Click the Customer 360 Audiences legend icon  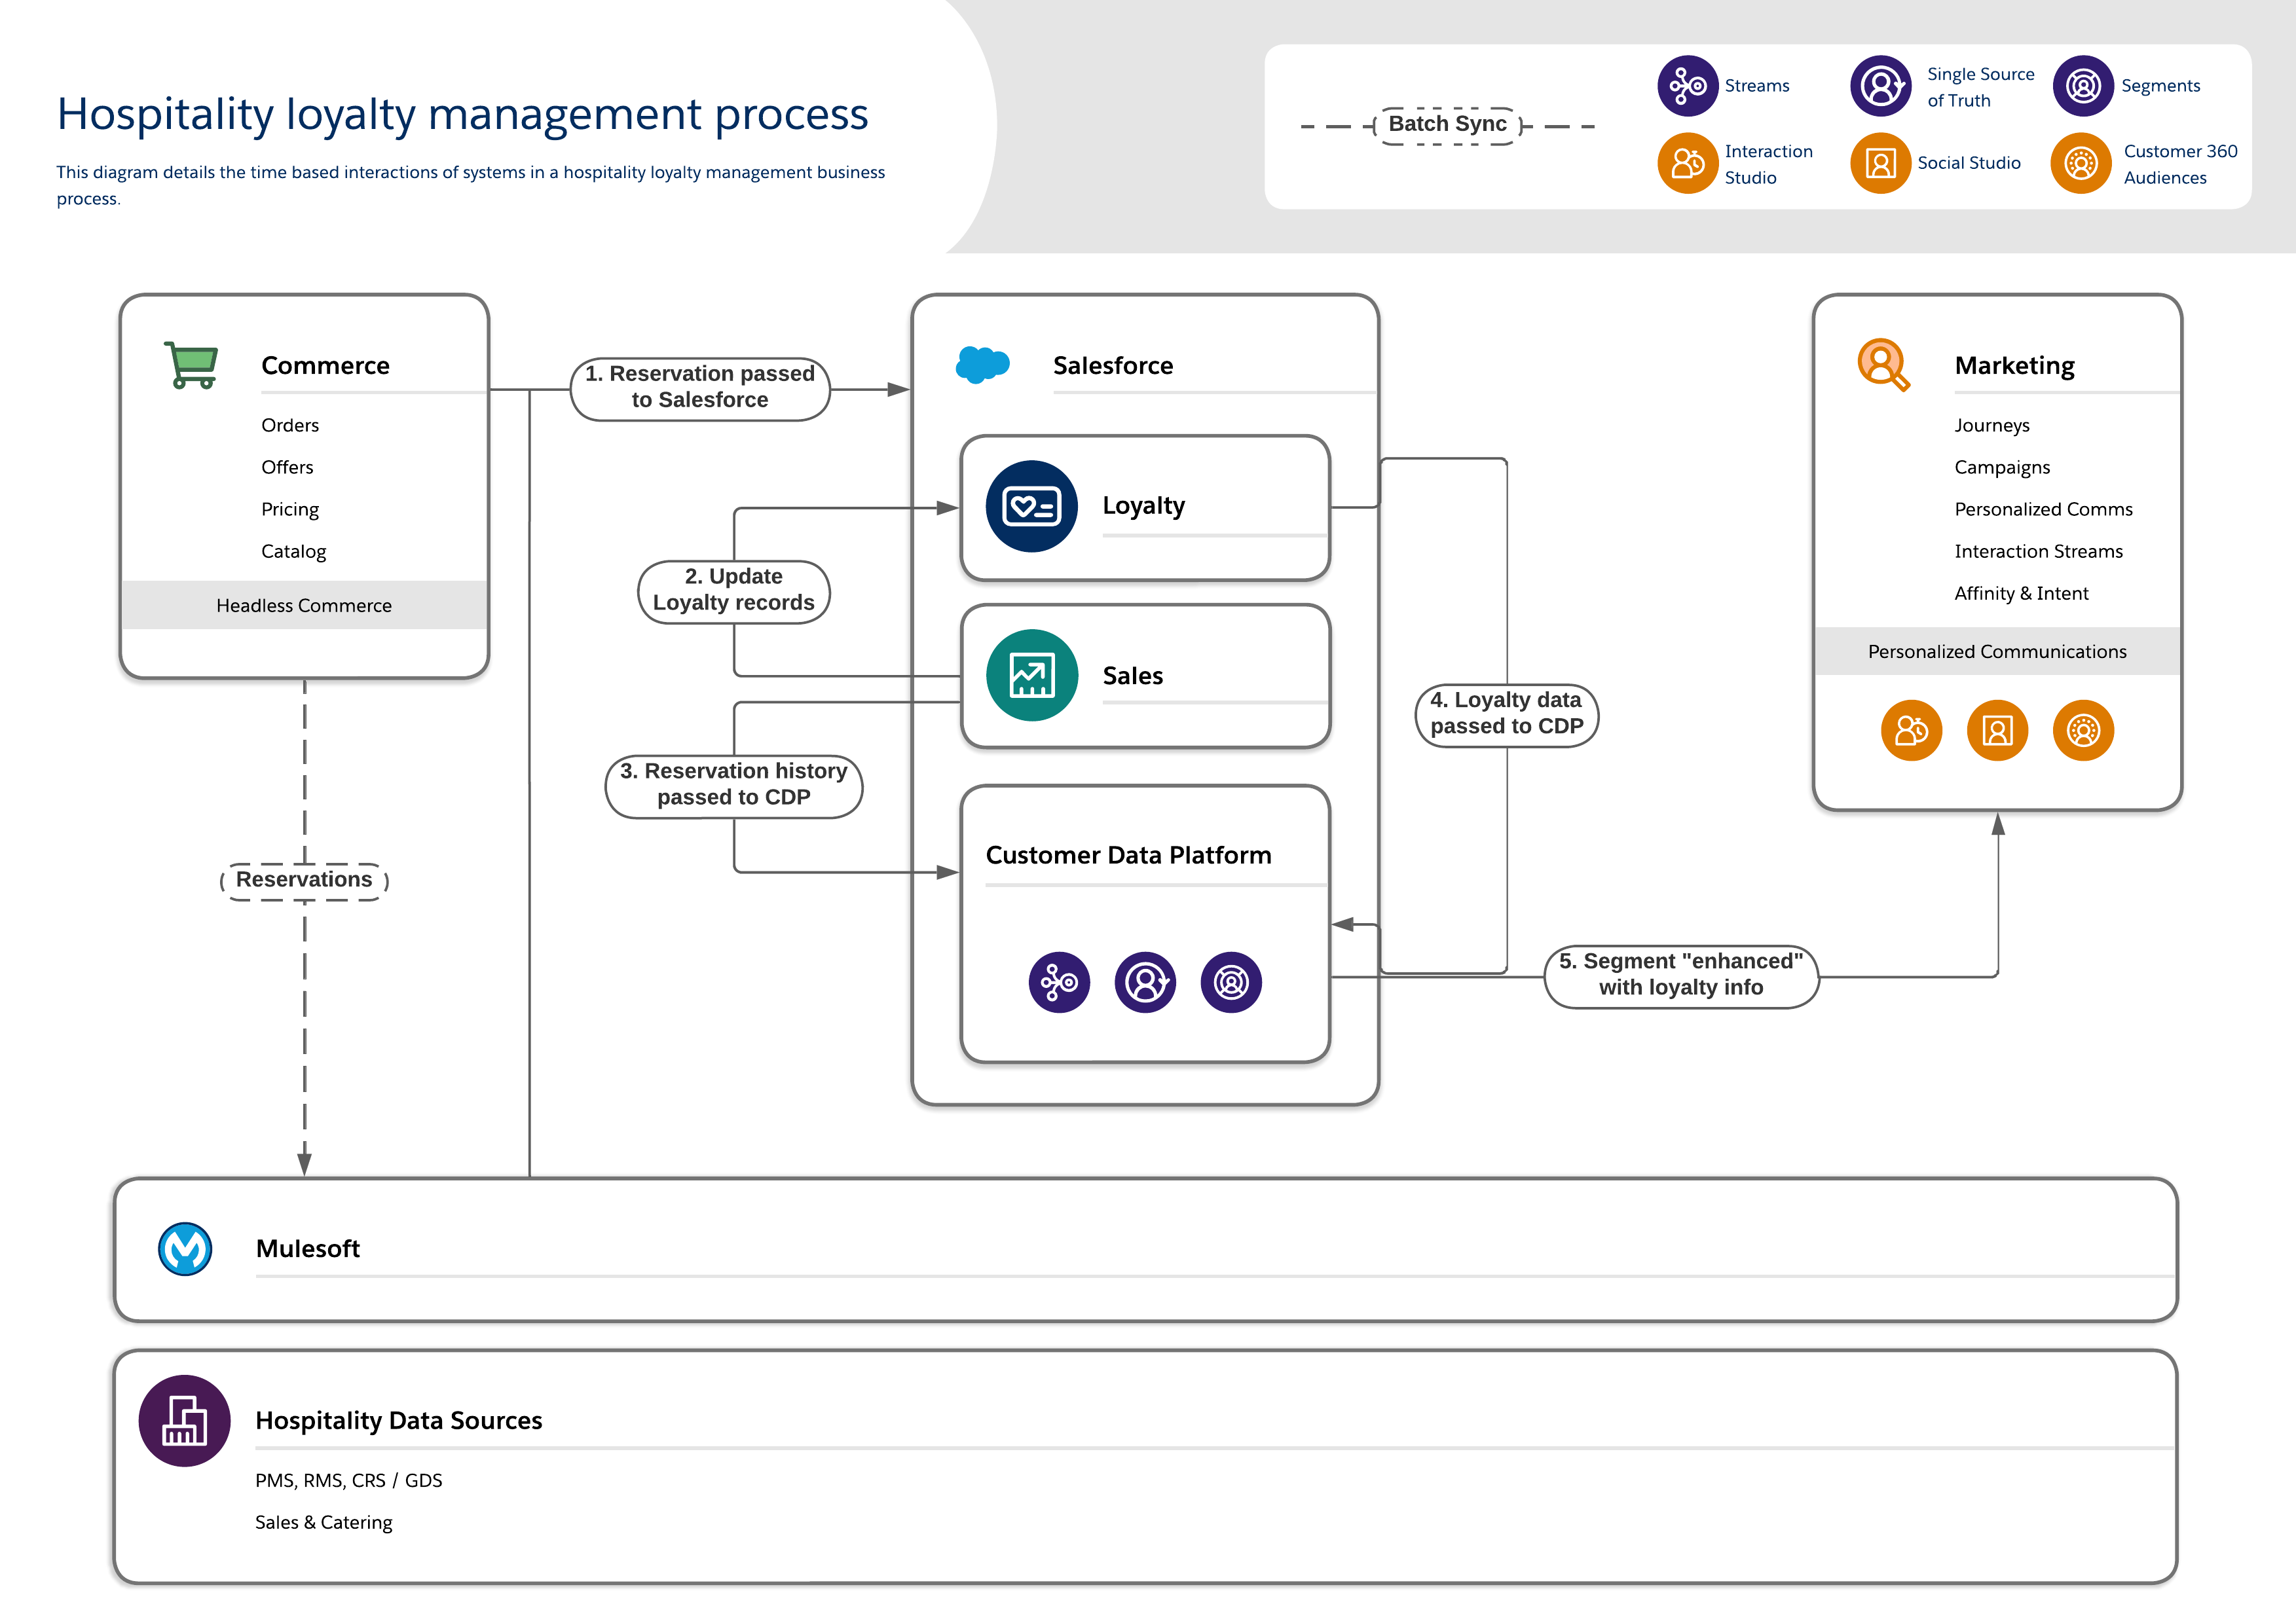click(2082, 163)
